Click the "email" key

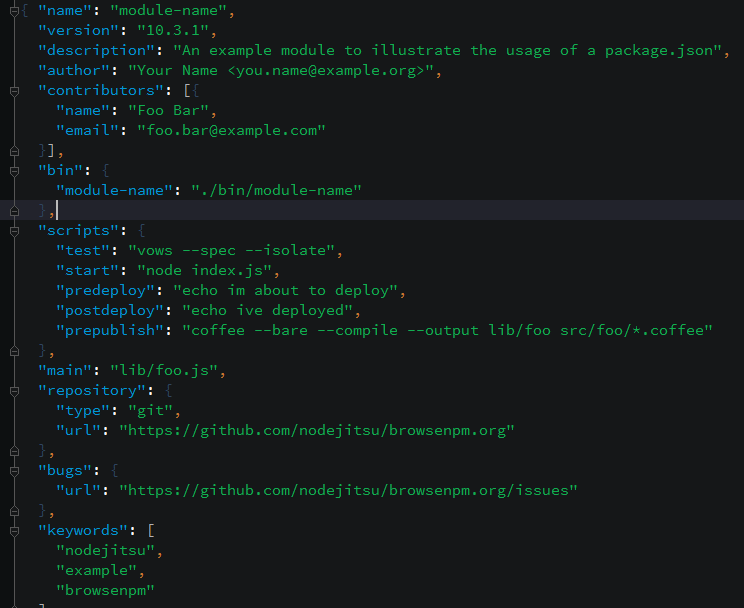pyautogui.click(x=87, y=131)
